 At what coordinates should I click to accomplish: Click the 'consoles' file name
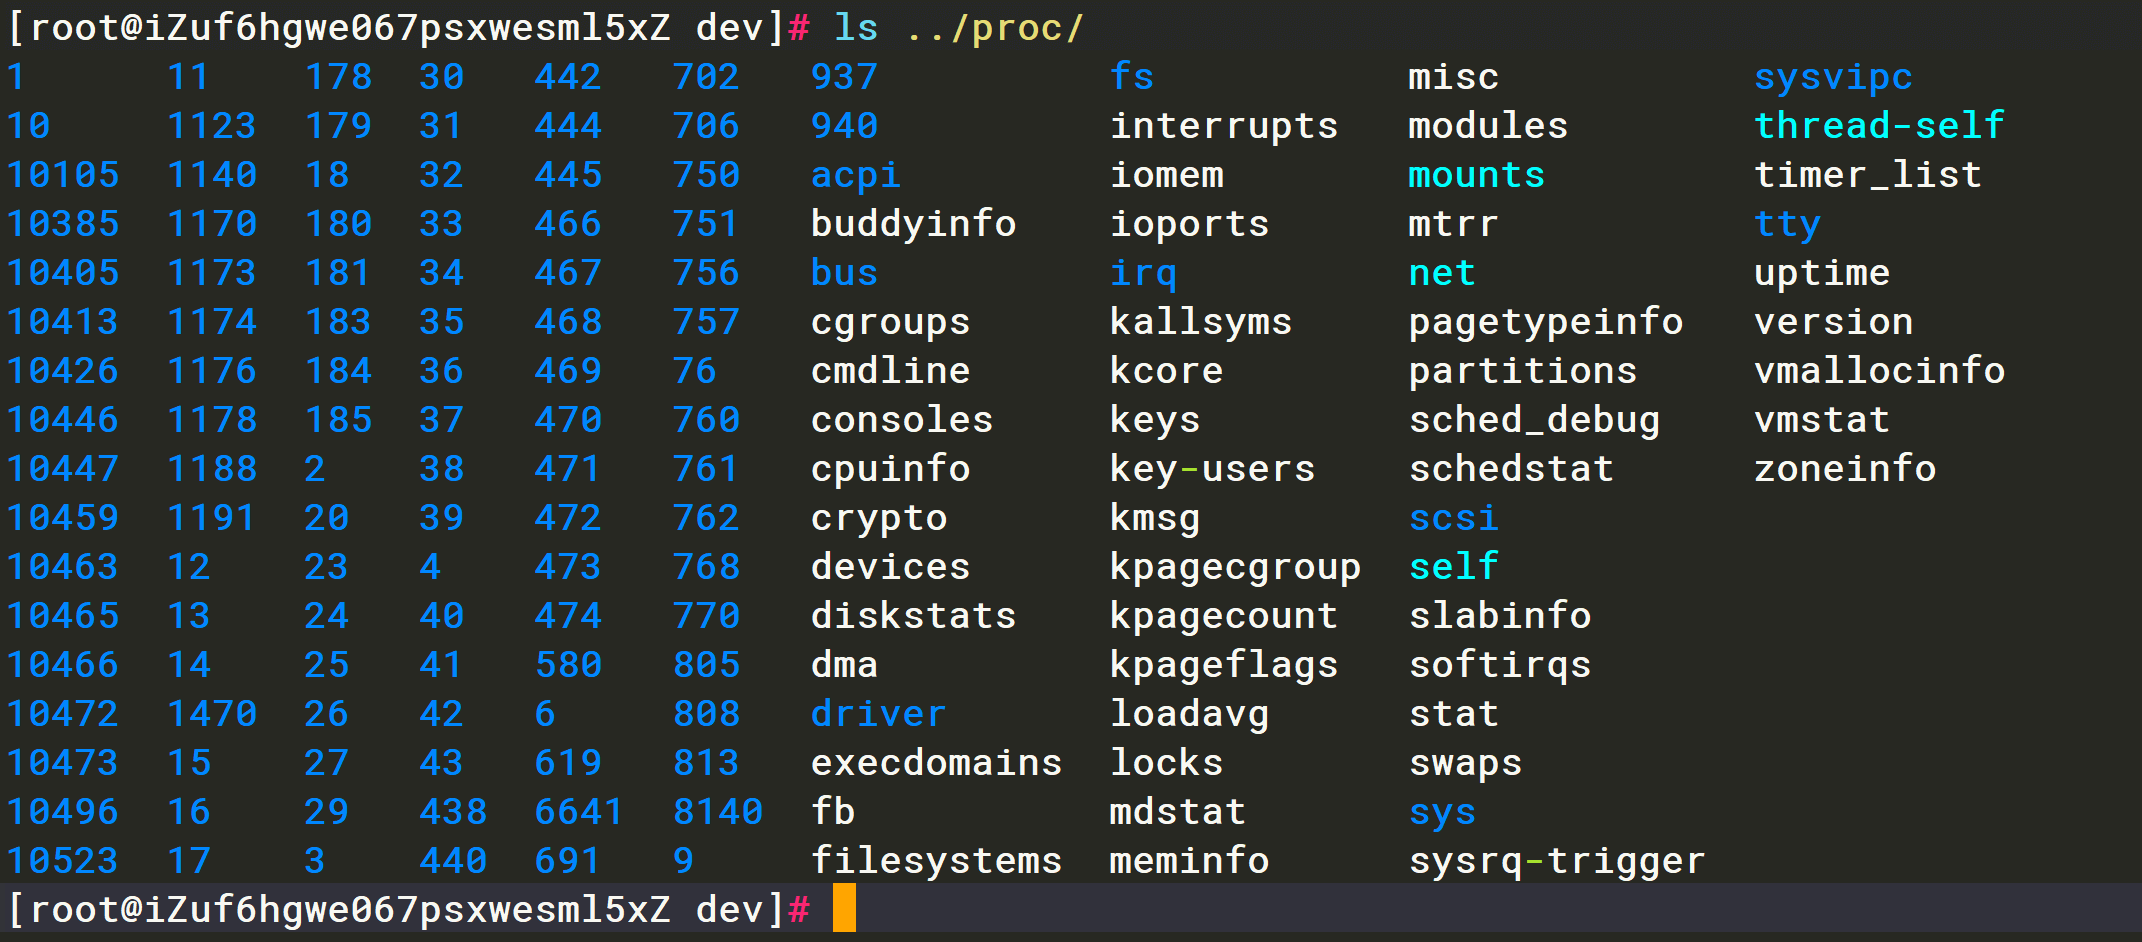coord(902,419)
